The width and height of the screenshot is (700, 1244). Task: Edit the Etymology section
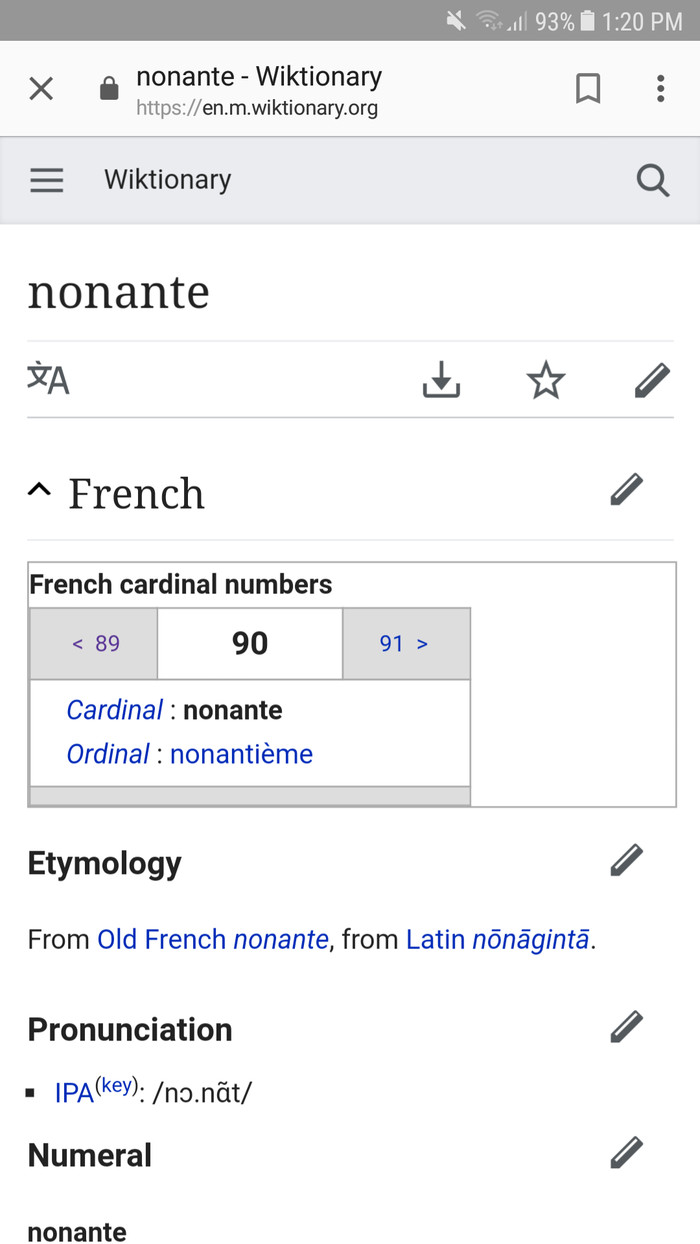pyautogui.click(x=626, y=860)
